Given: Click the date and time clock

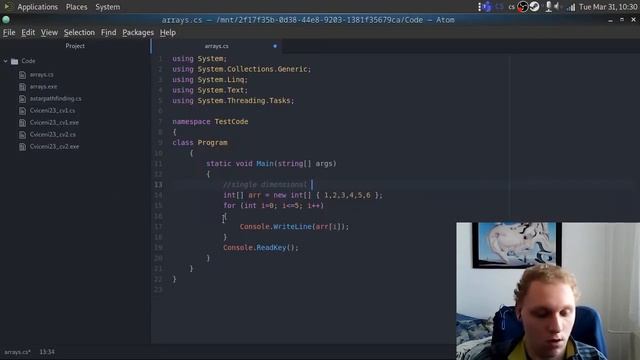Looking at the screenshot, I should coord(608,7).
